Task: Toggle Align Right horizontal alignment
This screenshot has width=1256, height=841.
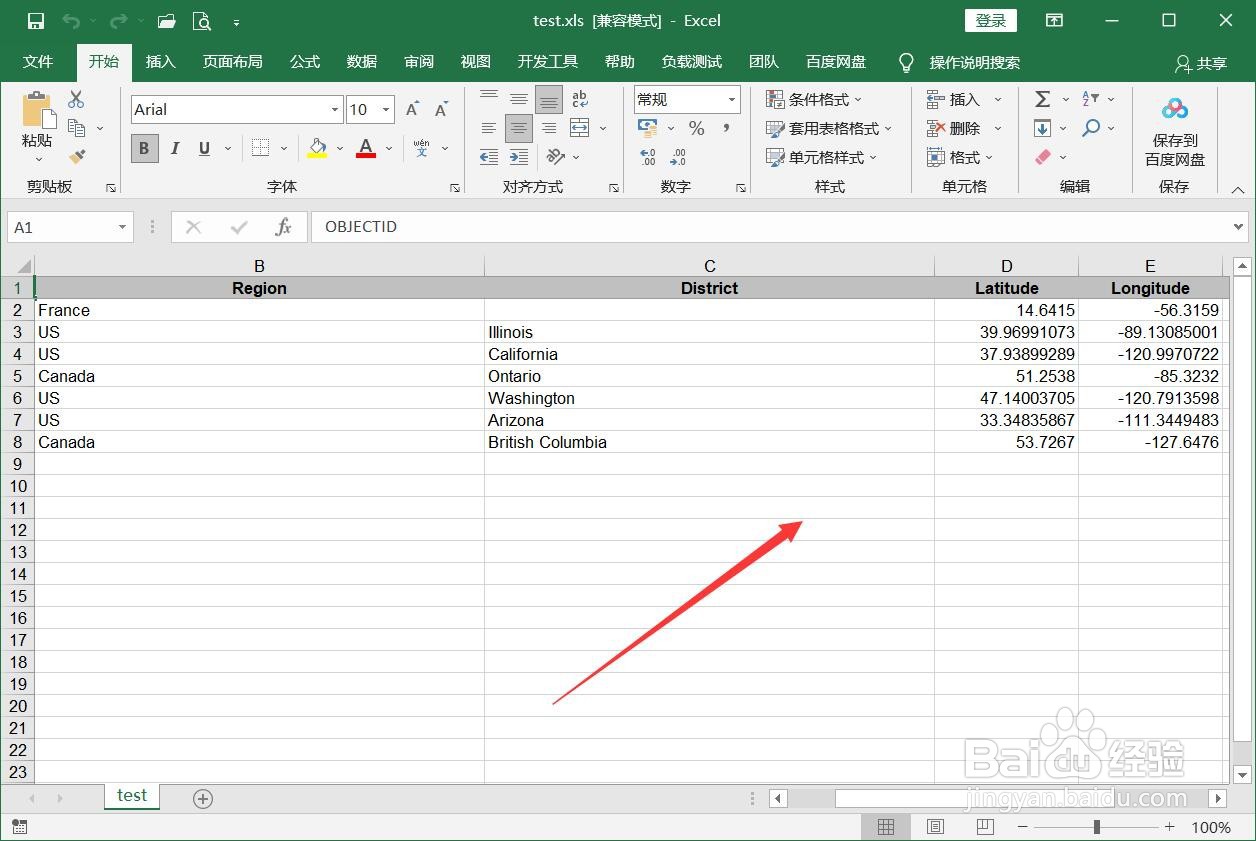Action: click(549, 128)
